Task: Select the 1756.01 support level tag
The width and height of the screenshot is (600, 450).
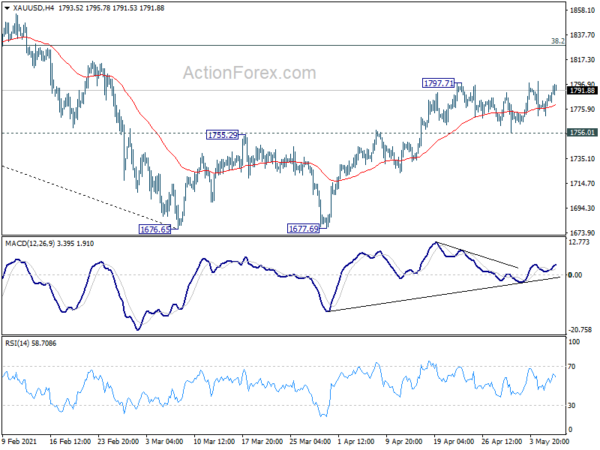Action: pyautogui.click(x=581, y=132)
